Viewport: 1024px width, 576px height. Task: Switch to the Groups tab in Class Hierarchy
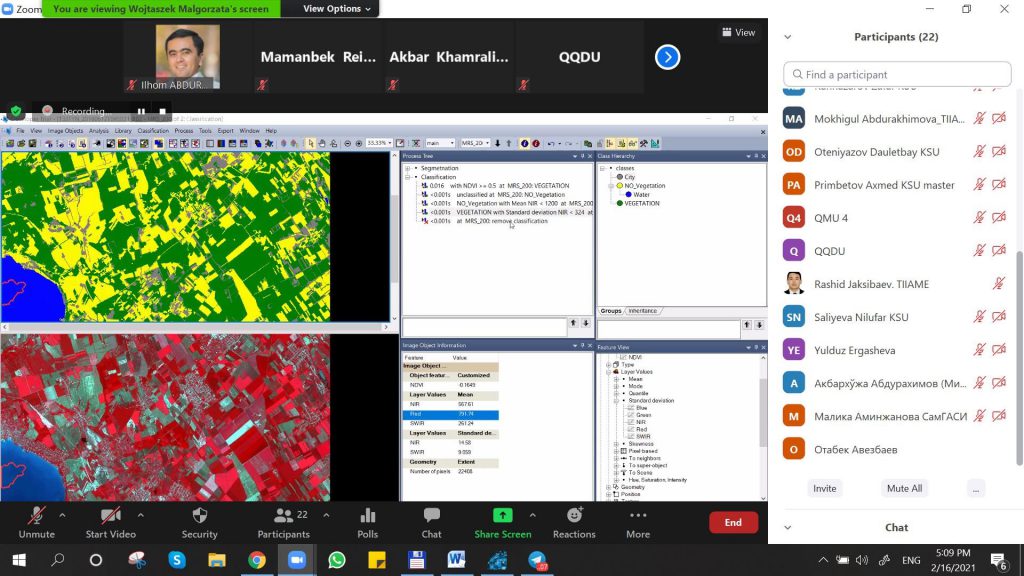point(611,311)
